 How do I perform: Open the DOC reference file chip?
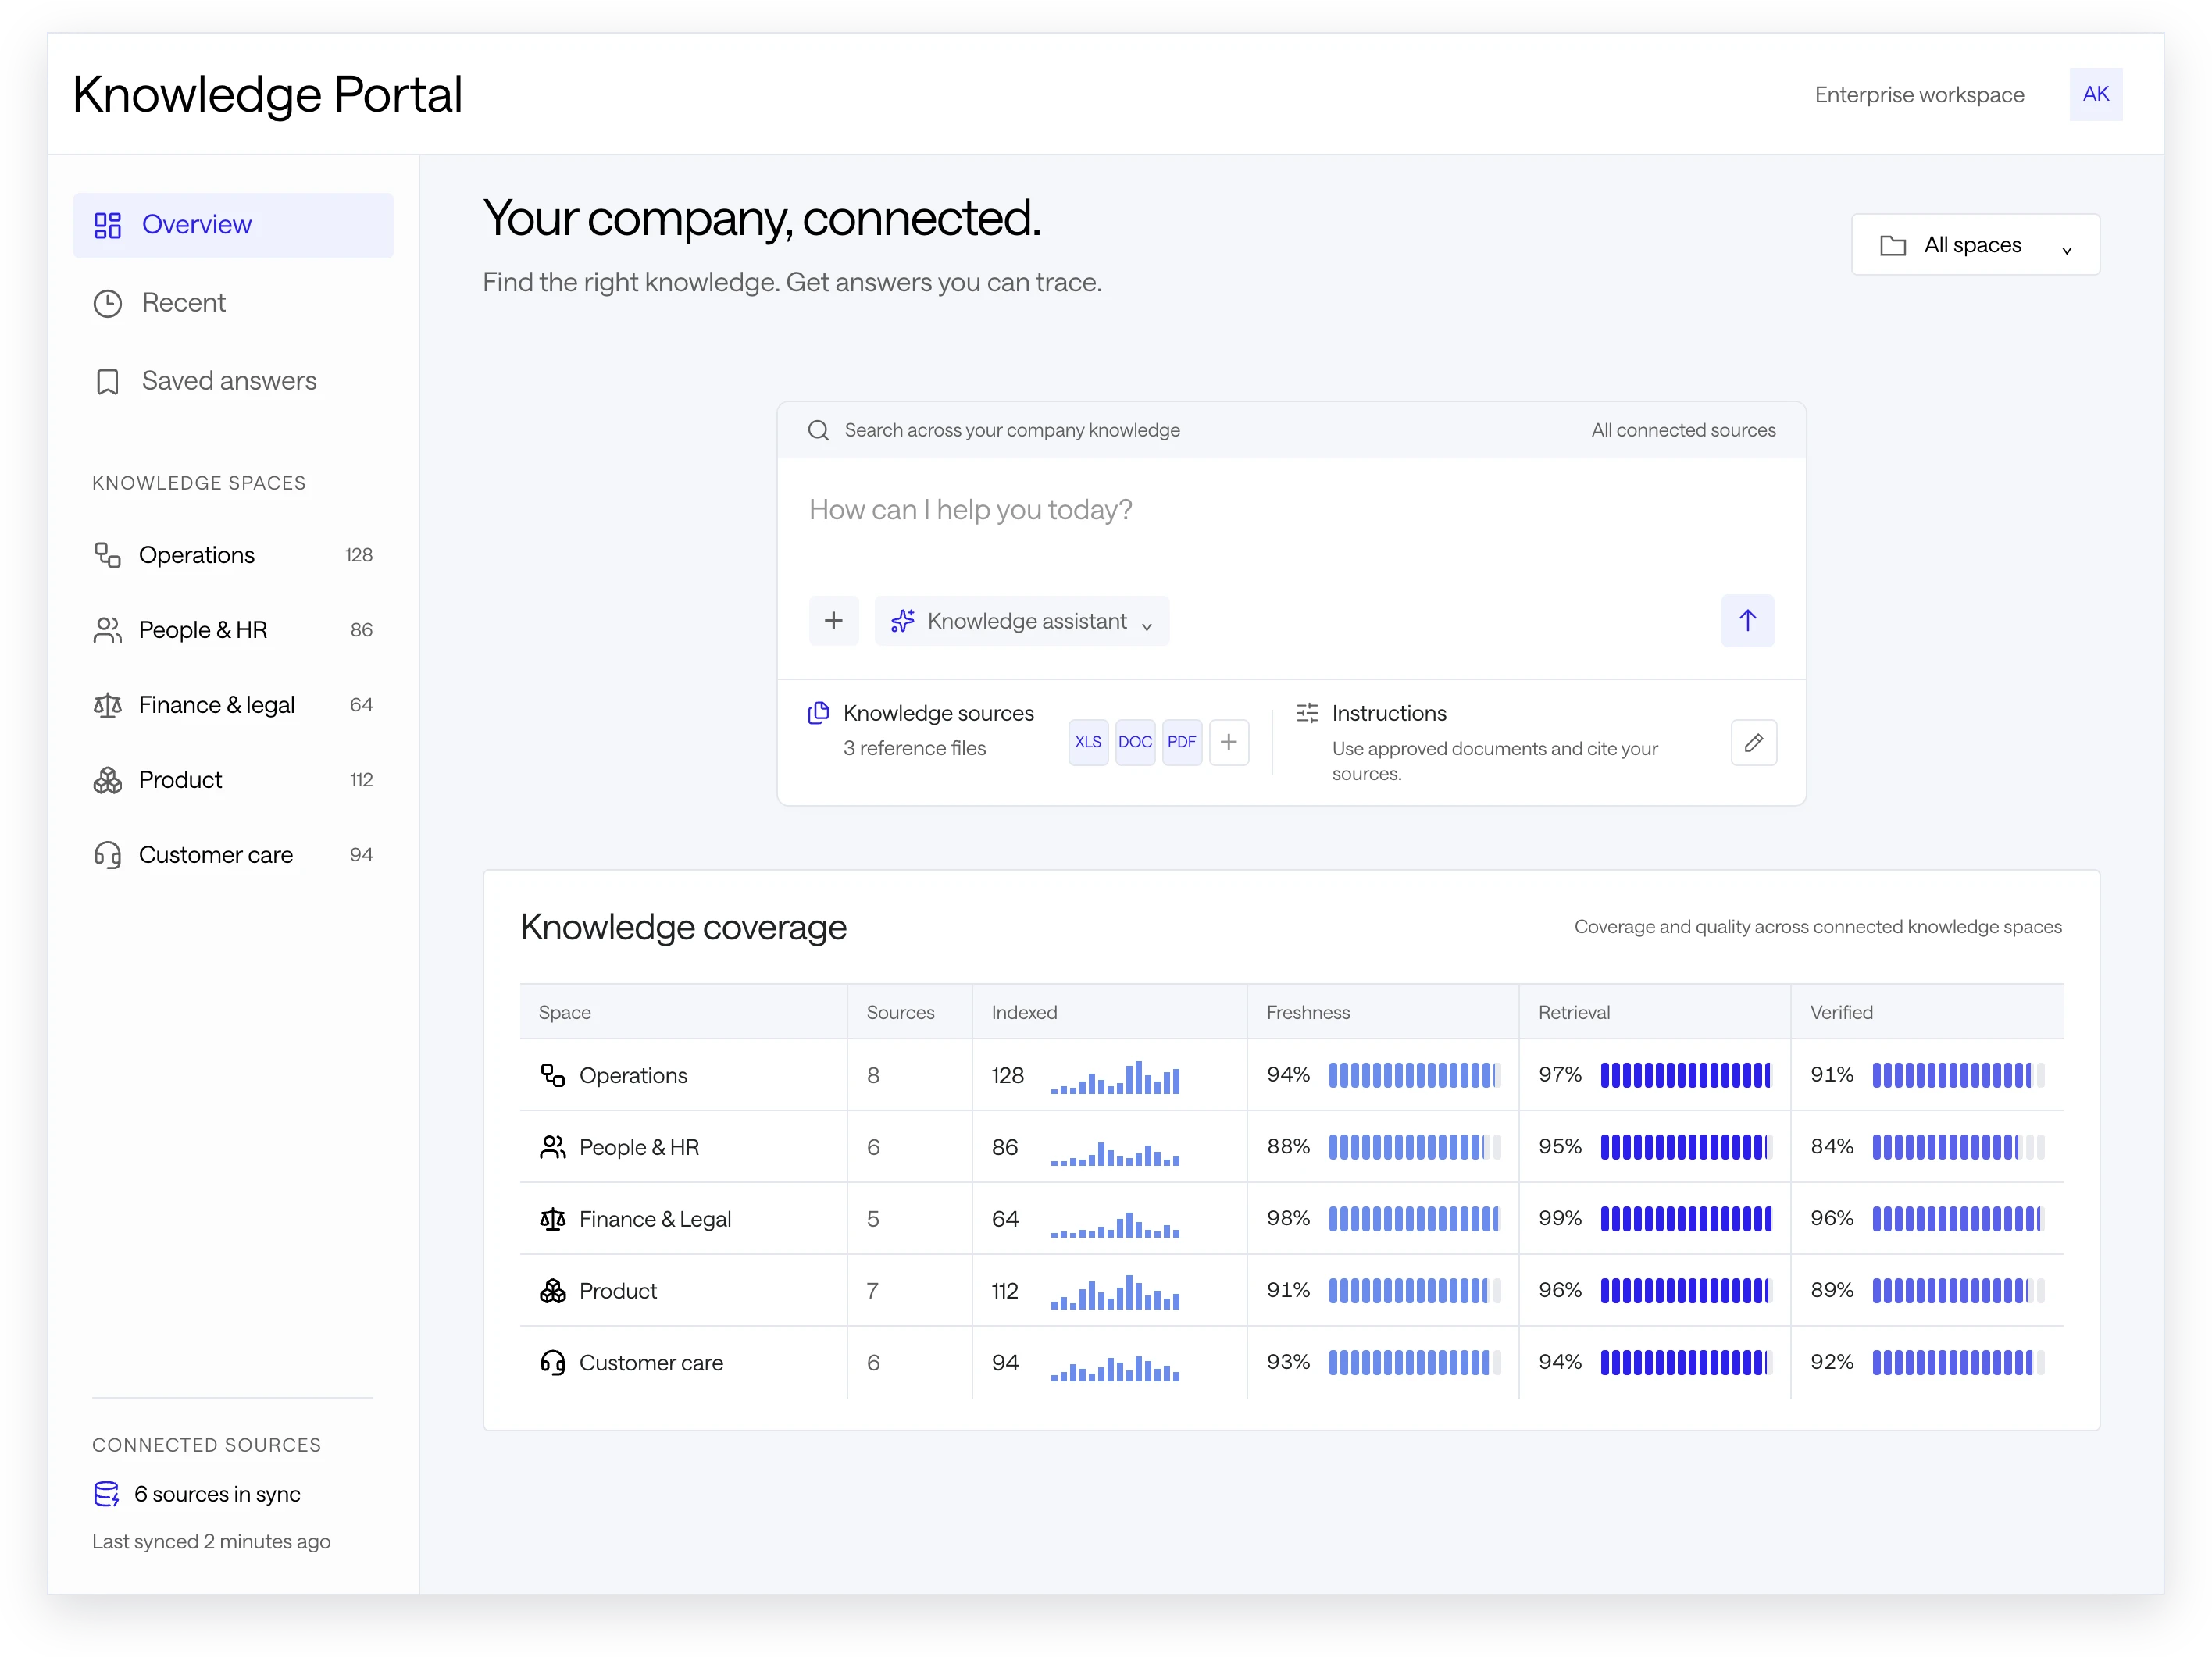coord(1135,742)
